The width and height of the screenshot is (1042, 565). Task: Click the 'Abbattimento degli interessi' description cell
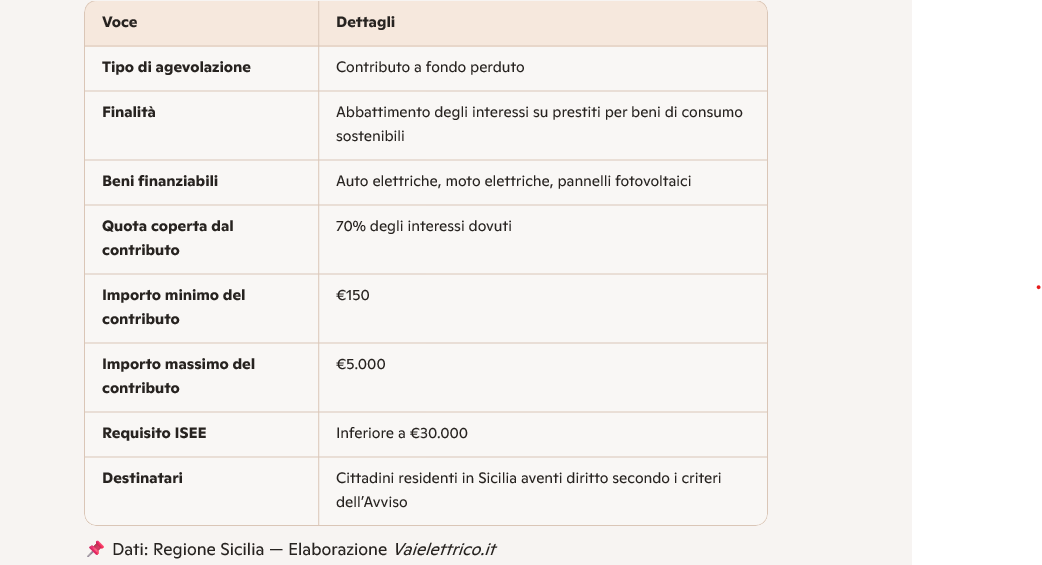click(539, 124)
